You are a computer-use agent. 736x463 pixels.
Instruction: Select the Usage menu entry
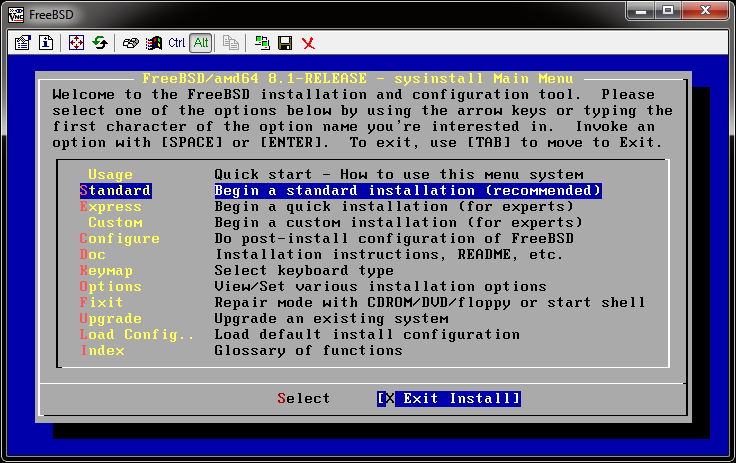point(110,174)
